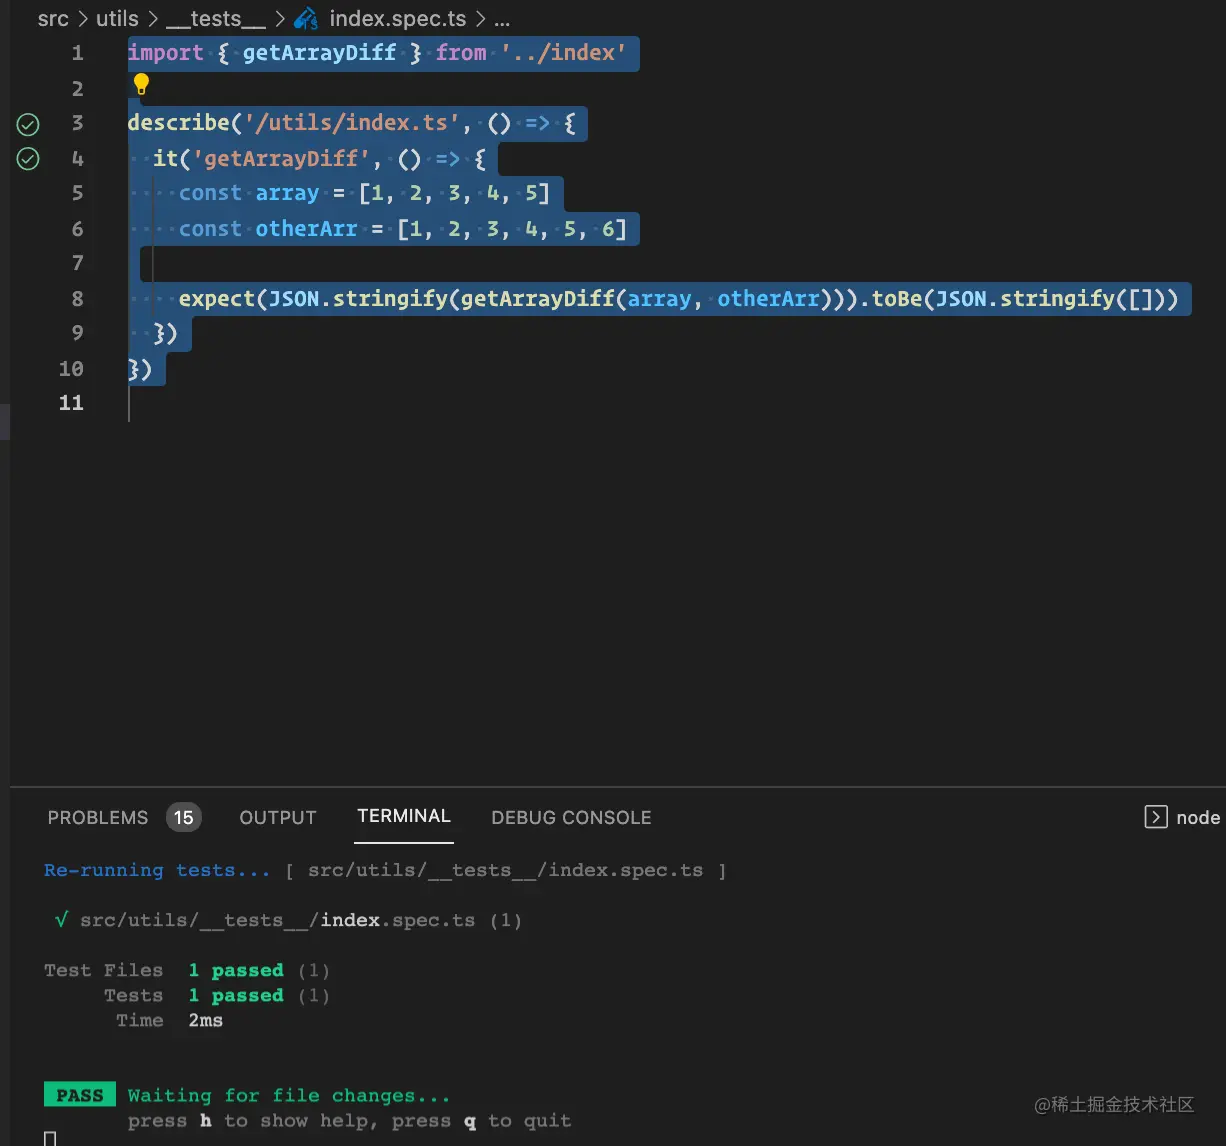Viewport: 1226px width, 1146px height.
Task: Click the 2ms time value in terminal
Action: (205, 1020)
